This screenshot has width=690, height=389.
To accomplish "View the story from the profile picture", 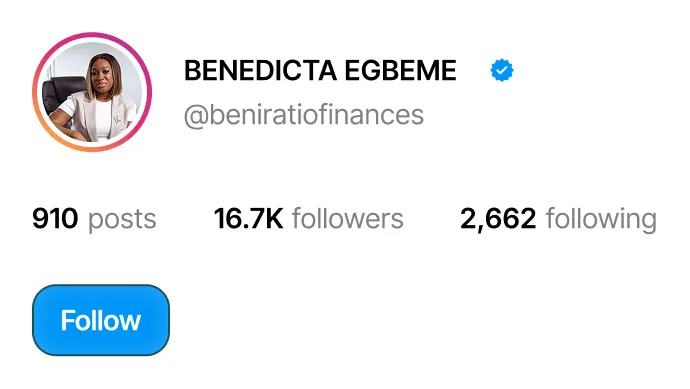I will coord(92,92).
